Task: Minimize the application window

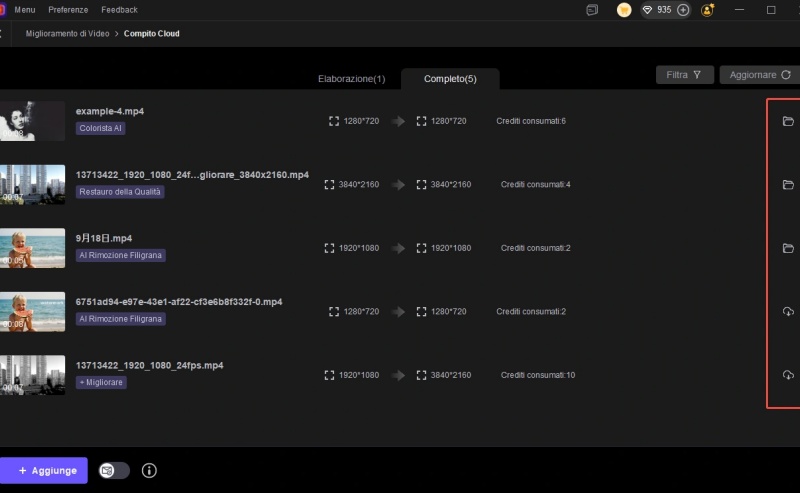Action: (739, 10)
